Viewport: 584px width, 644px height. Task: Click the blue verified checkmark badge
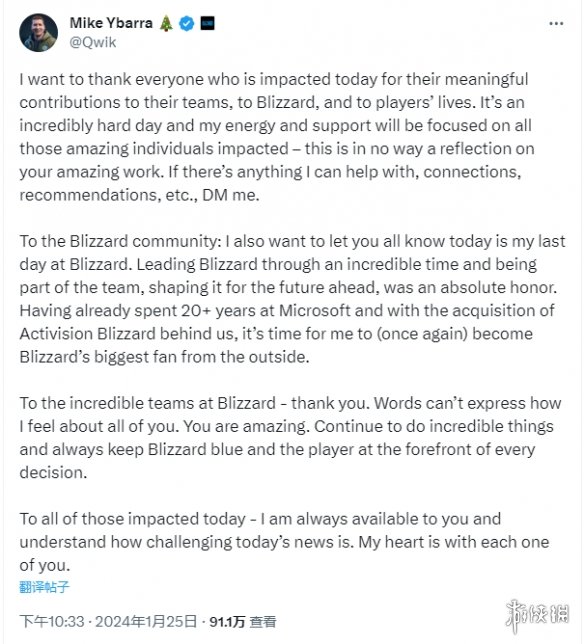(x=187, y=23)
